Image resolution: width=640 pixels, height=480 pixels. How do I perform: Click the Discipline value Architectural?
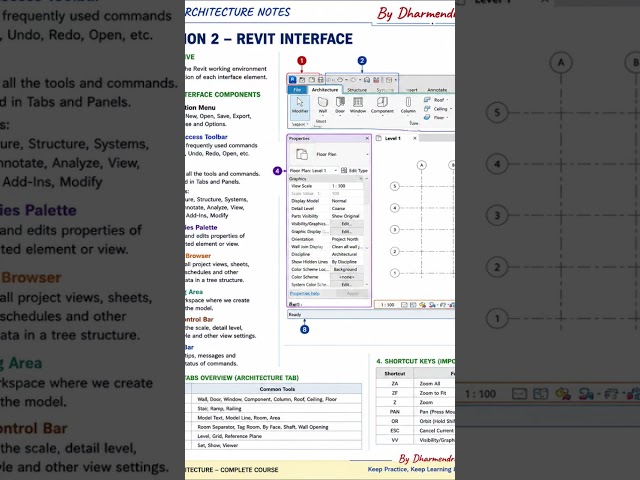(344, 254)
